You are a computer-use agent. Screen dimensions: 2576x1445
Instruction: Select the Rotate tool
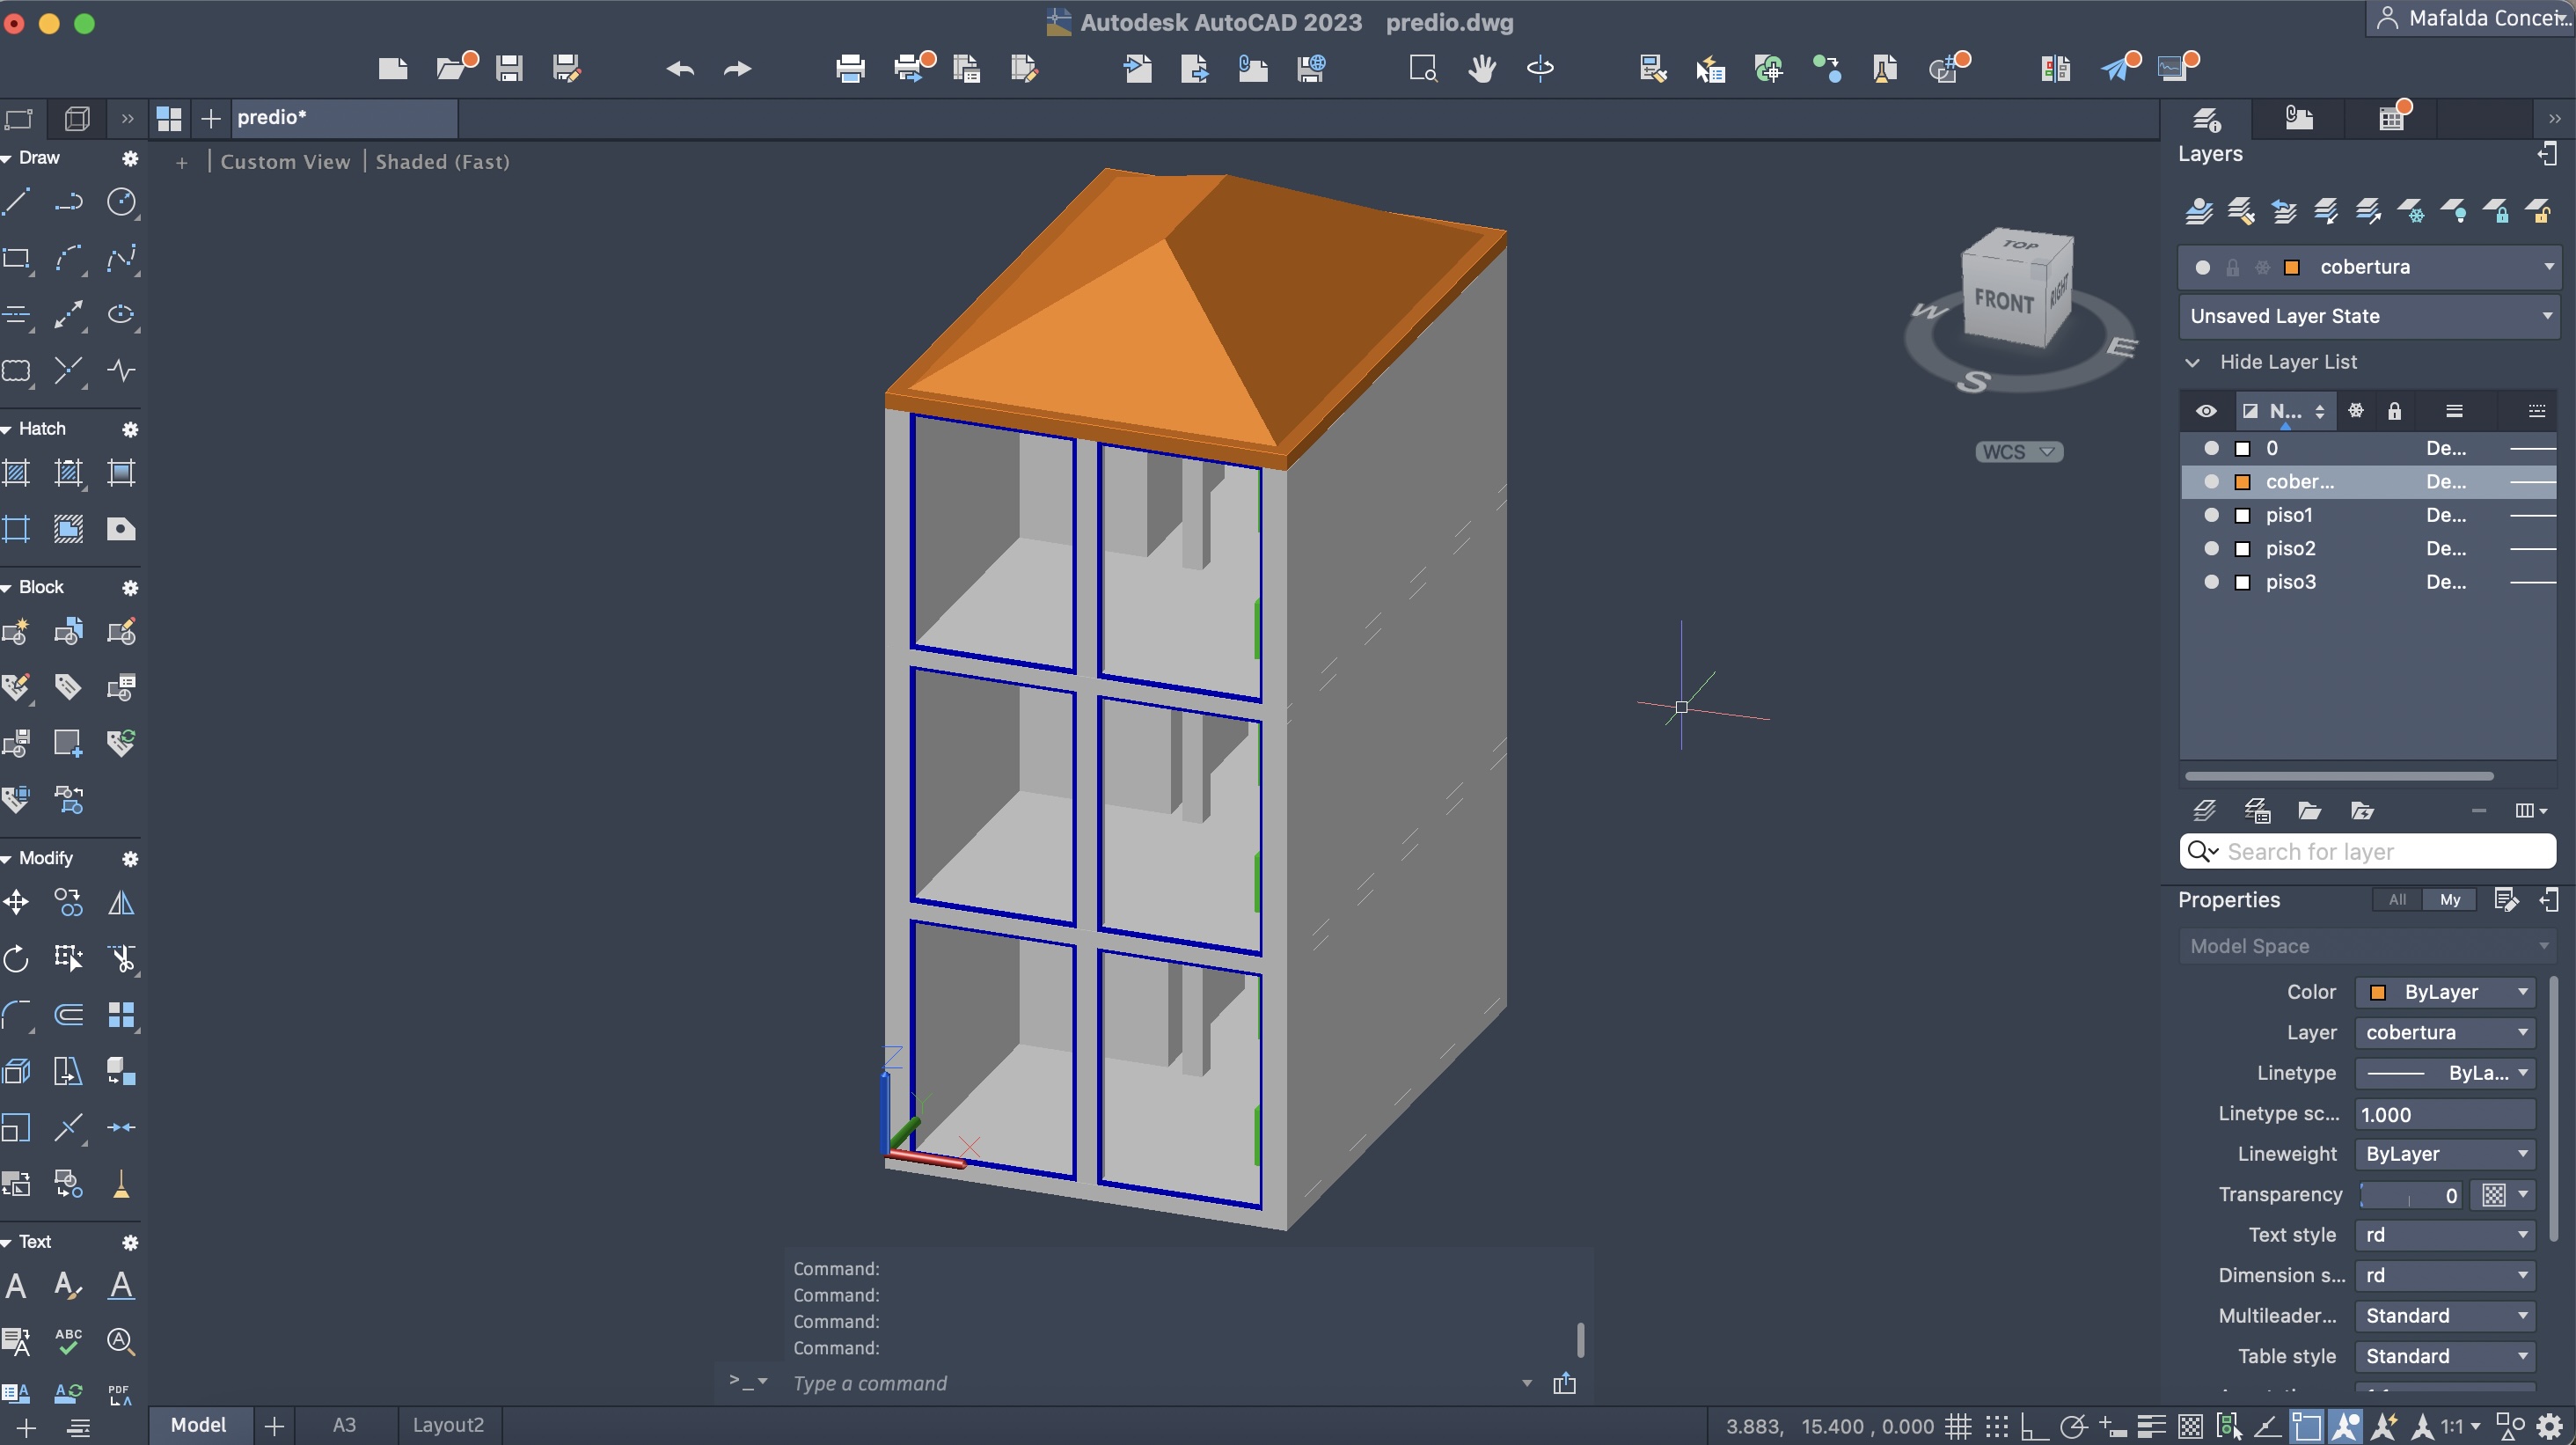point(16,959)
